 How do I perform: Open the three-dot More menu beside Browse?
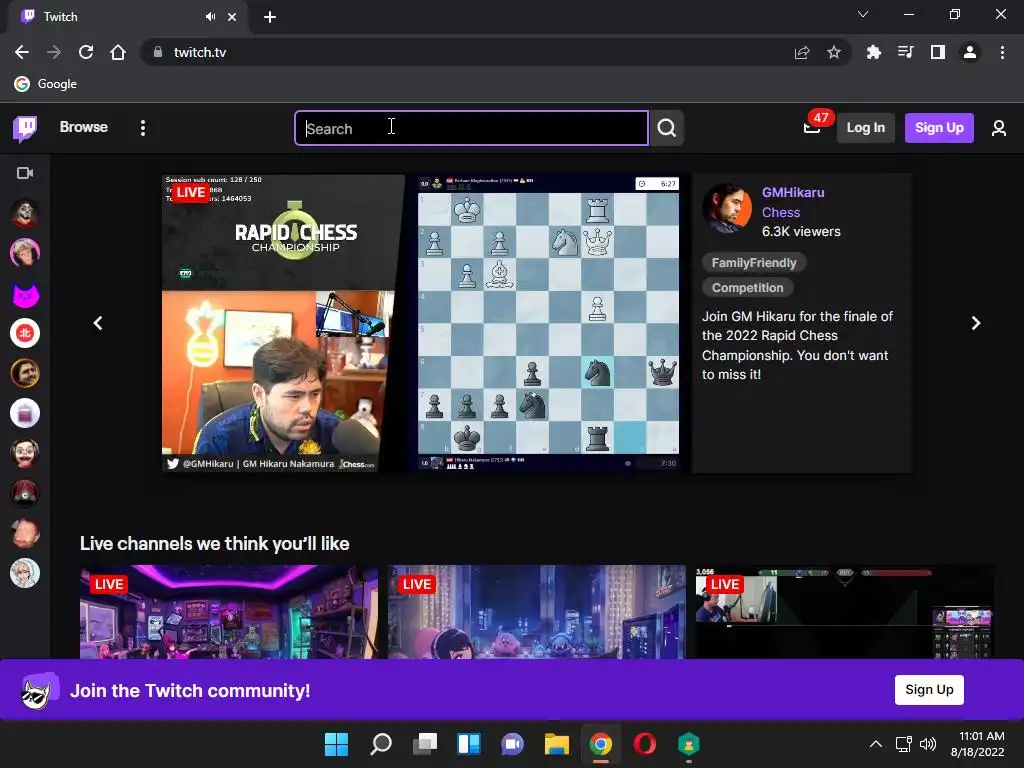[142, 128]
